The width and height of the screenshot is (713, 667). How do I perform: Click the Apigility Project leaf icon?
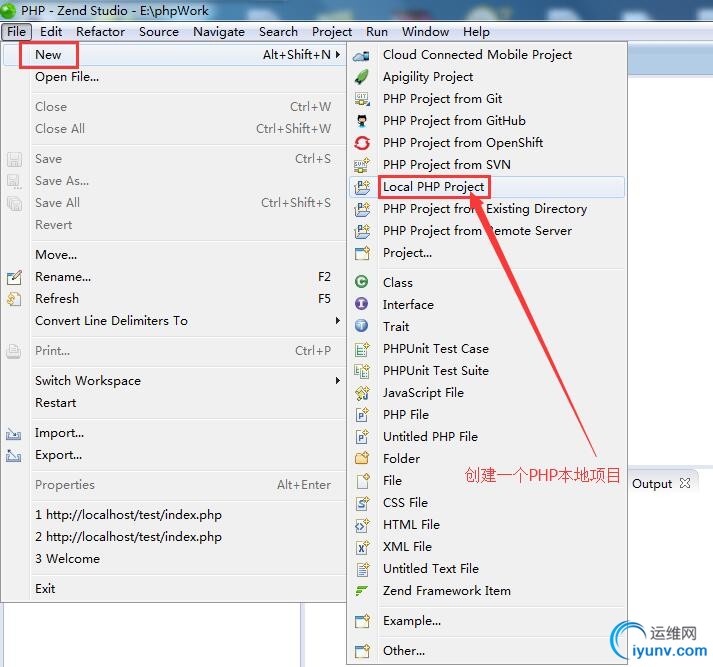coord(362,77)
